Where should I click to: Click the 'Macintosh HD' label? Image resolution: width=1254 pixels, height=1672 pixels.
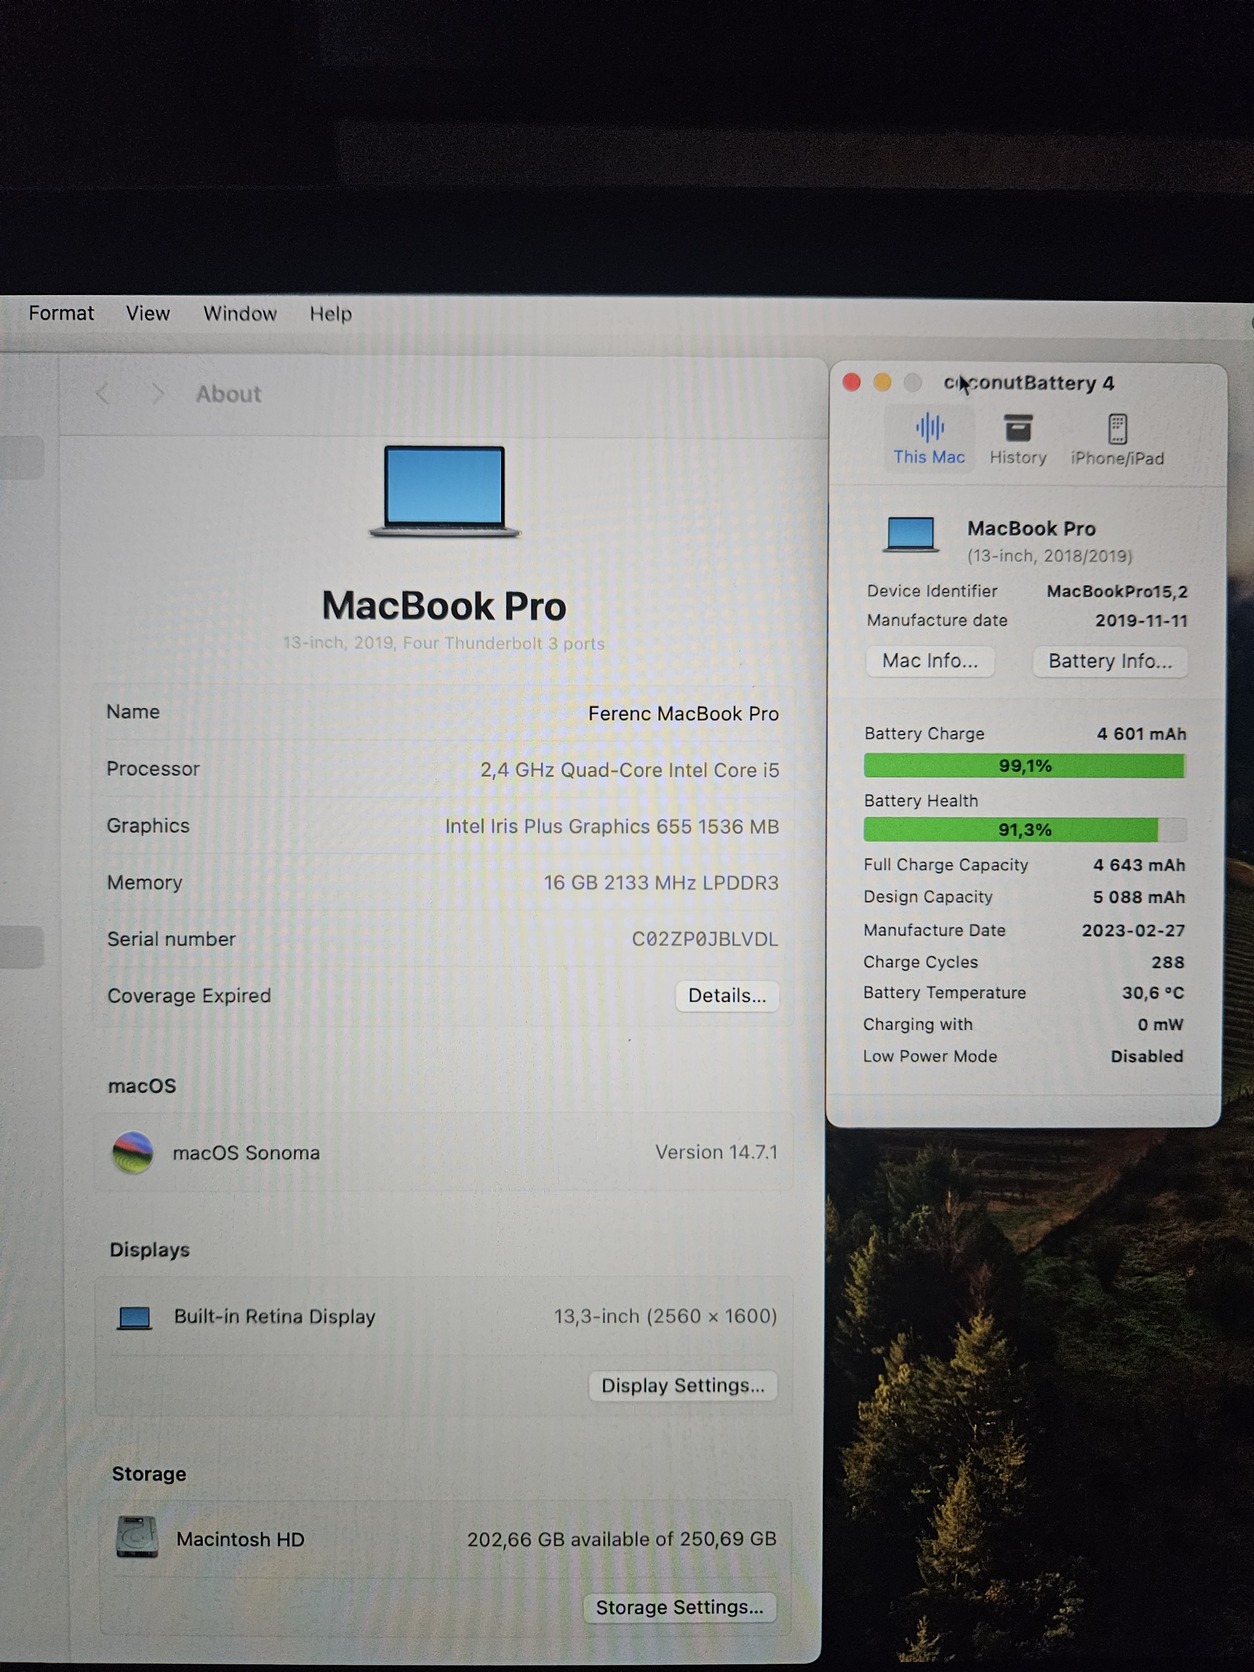pos(240,1539)
